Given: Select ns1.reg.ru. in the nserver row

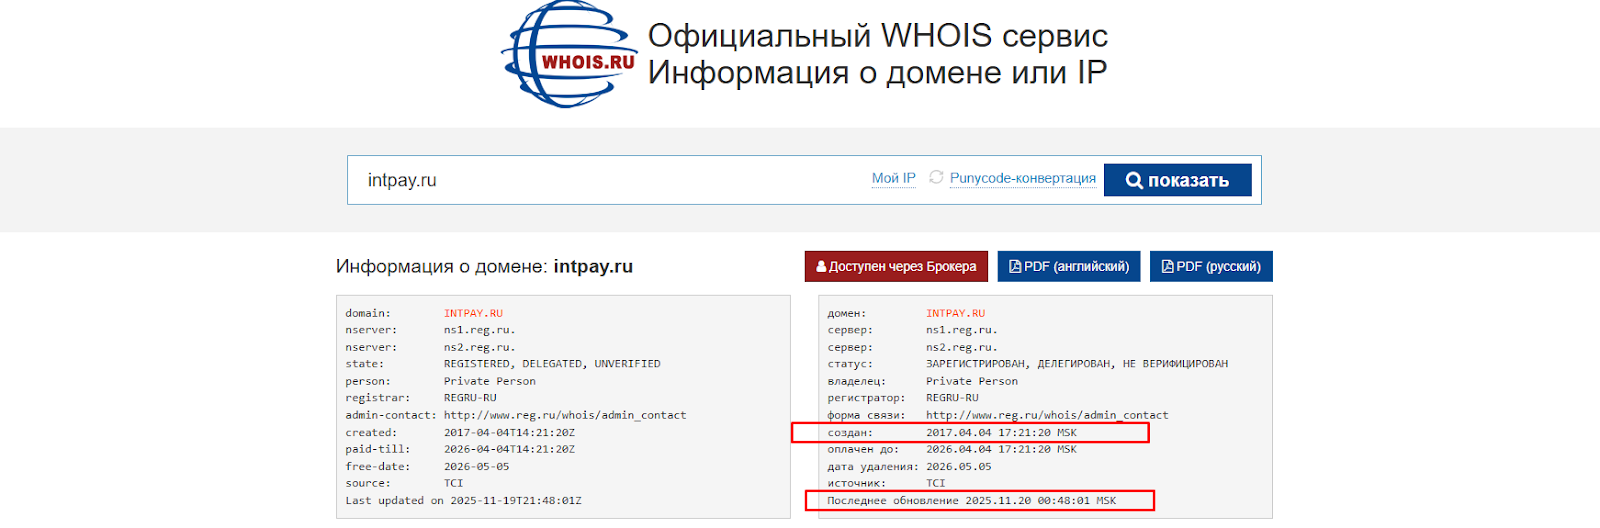Looking at the screenshot, I should 480,330.
